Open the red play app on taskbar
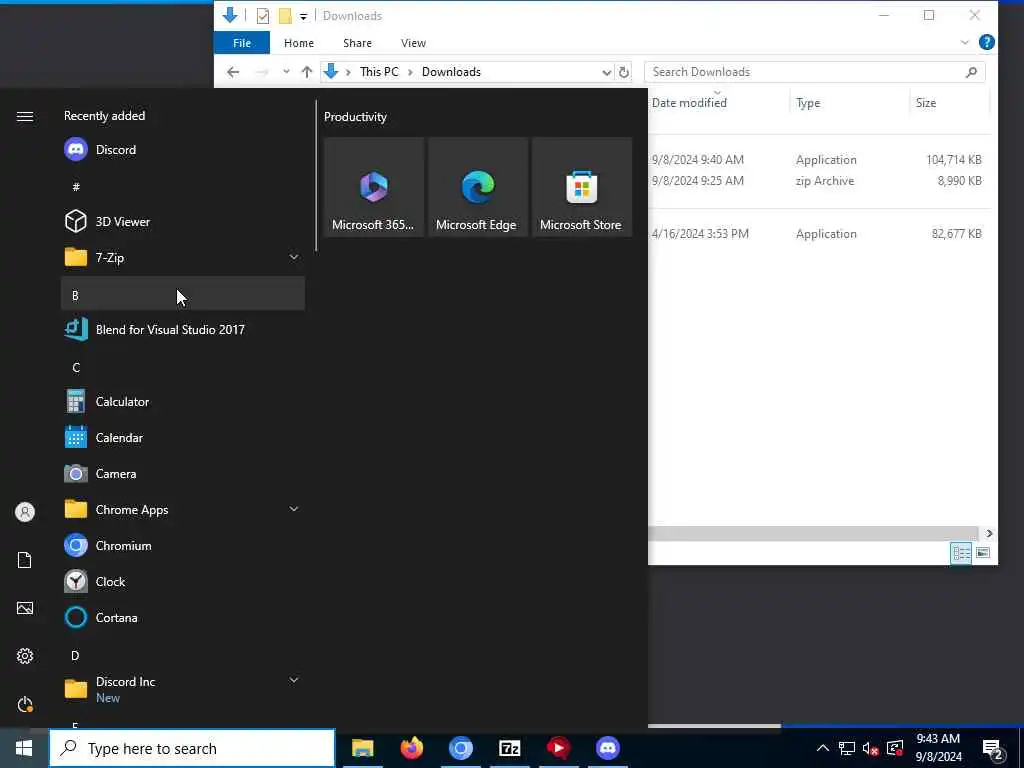 click(558, 748)
